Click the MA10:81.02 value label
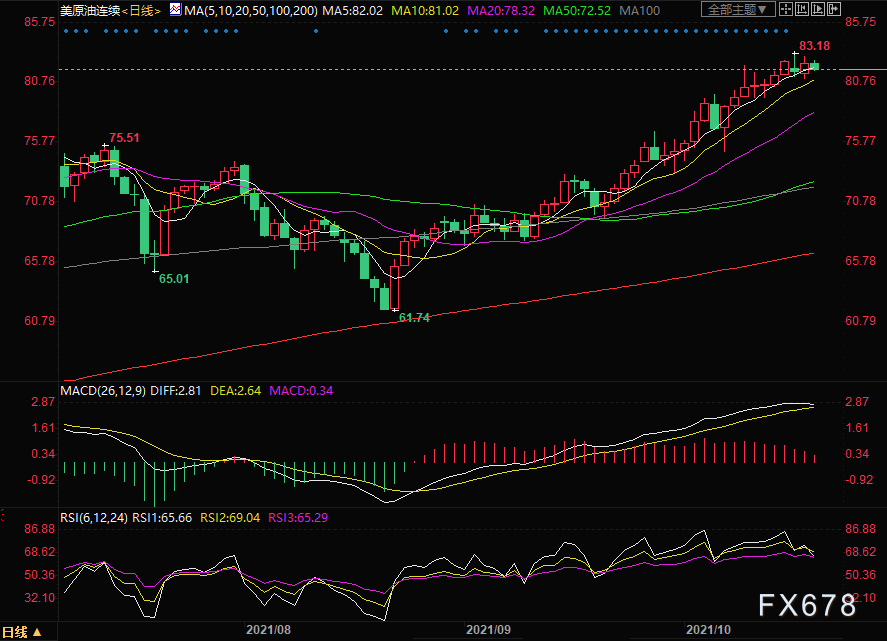The height and width of the screenshot is (641, 887). (x=425, y=10)
